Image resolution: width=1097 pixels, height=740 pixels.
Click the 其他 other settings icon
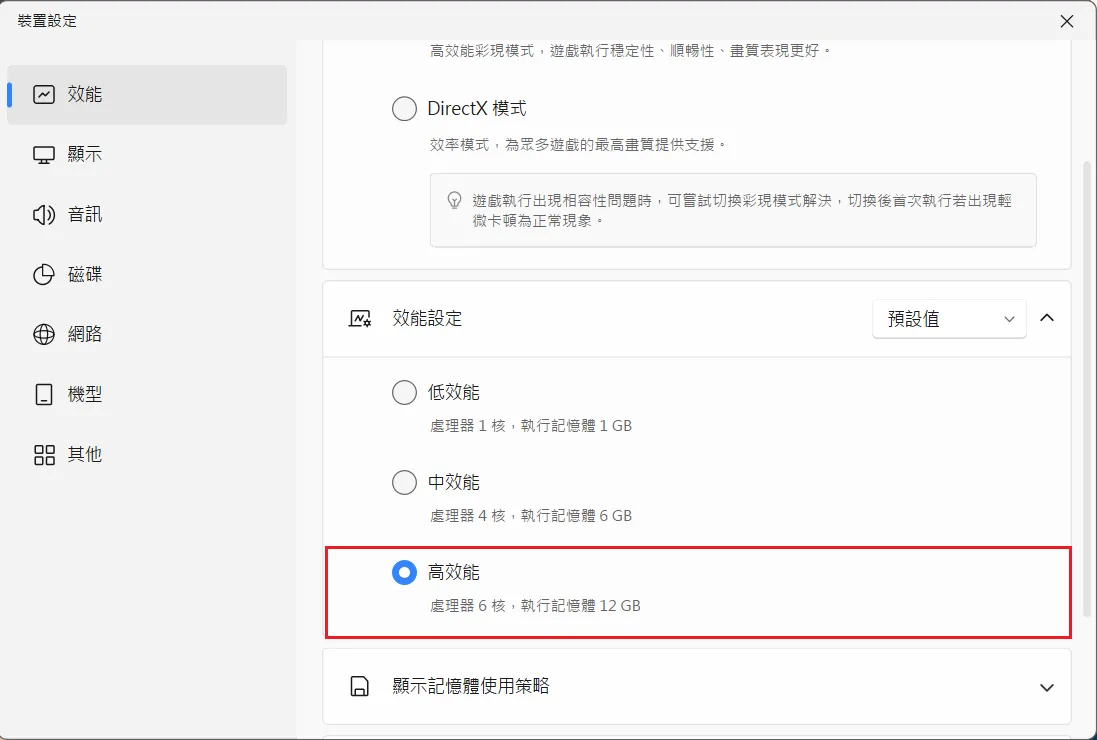pos(41,454)
